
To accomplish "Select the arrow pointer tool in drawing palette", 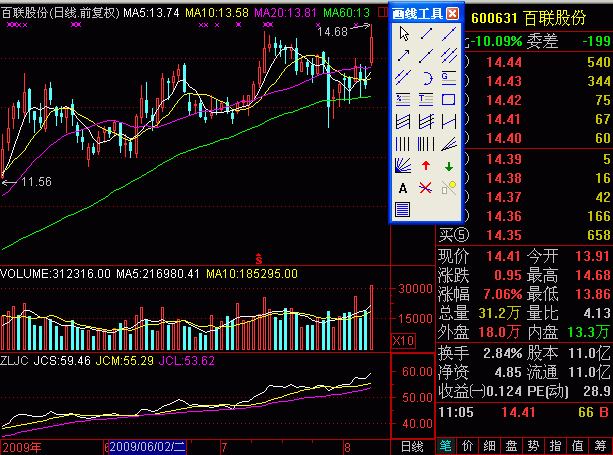I will click(403, 34).
